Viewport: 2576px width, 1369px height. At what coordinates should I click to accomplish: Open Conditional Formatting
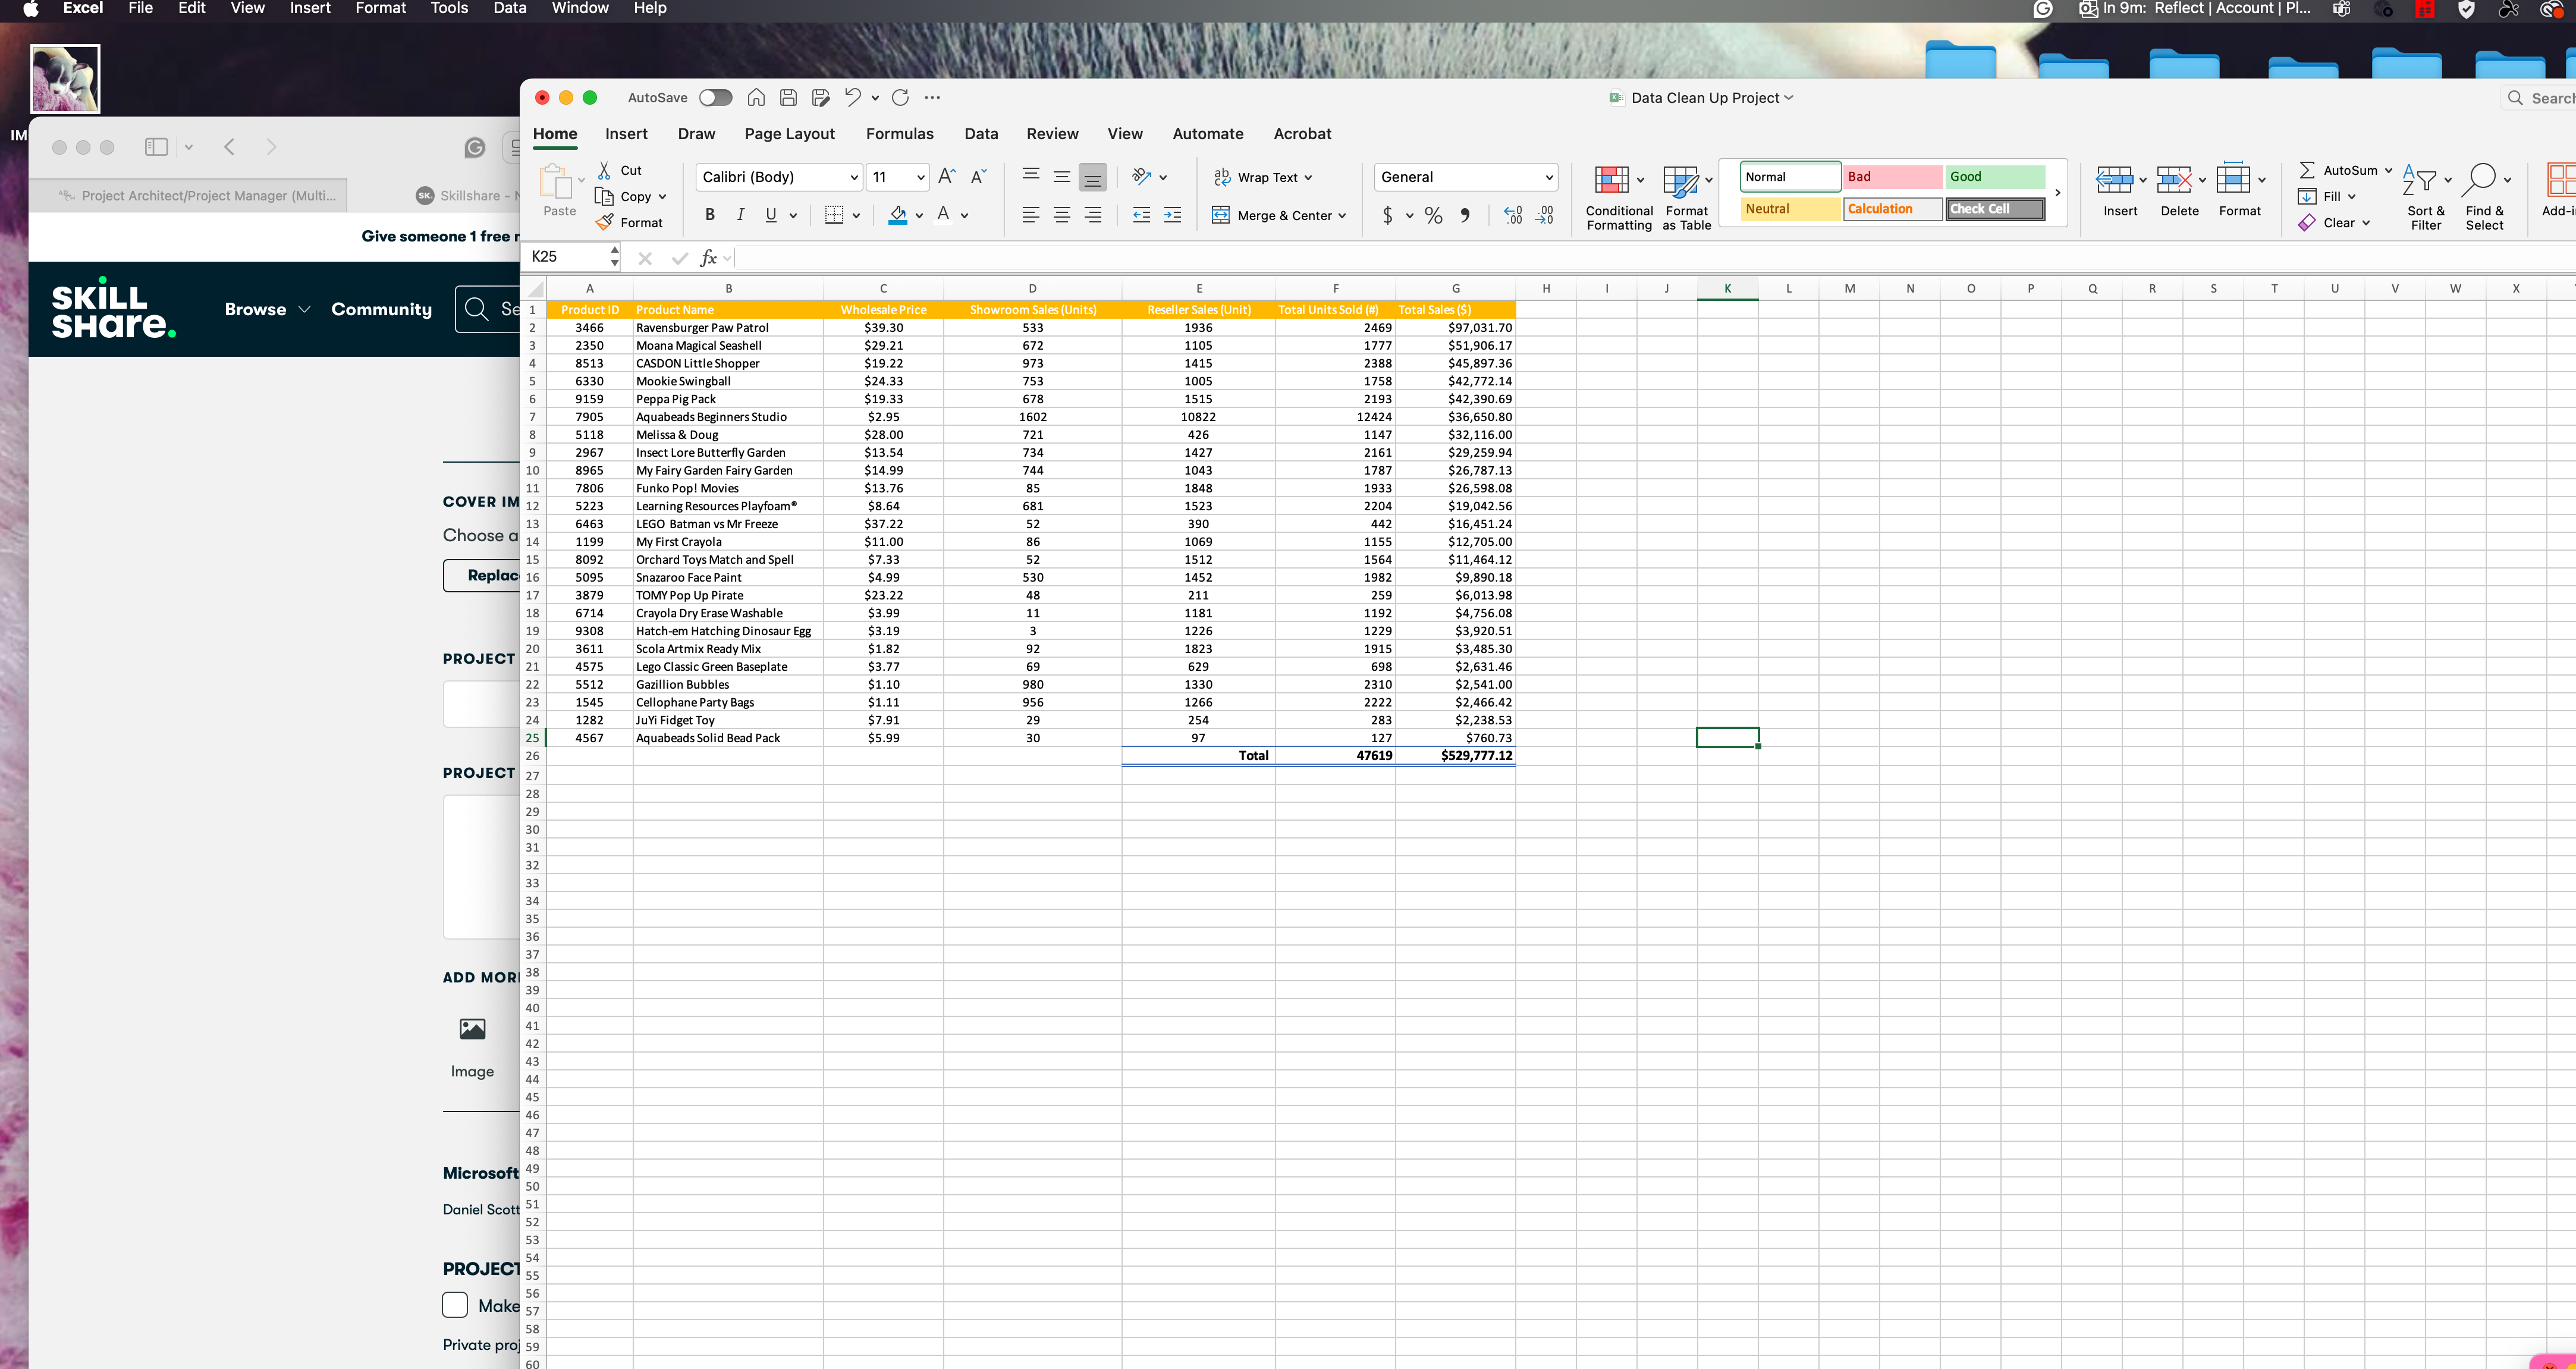(x=1618, y=198)
